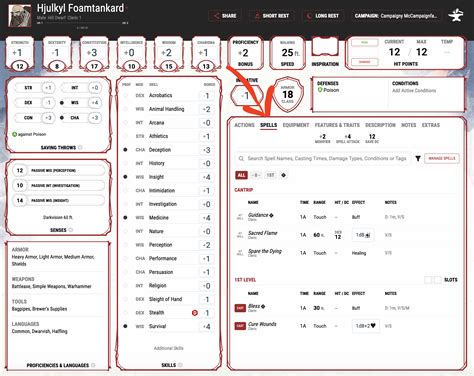Roll Cure Wounds 1d8+2 healing
This screenshot has width=474, height=376.
(365, 326)
